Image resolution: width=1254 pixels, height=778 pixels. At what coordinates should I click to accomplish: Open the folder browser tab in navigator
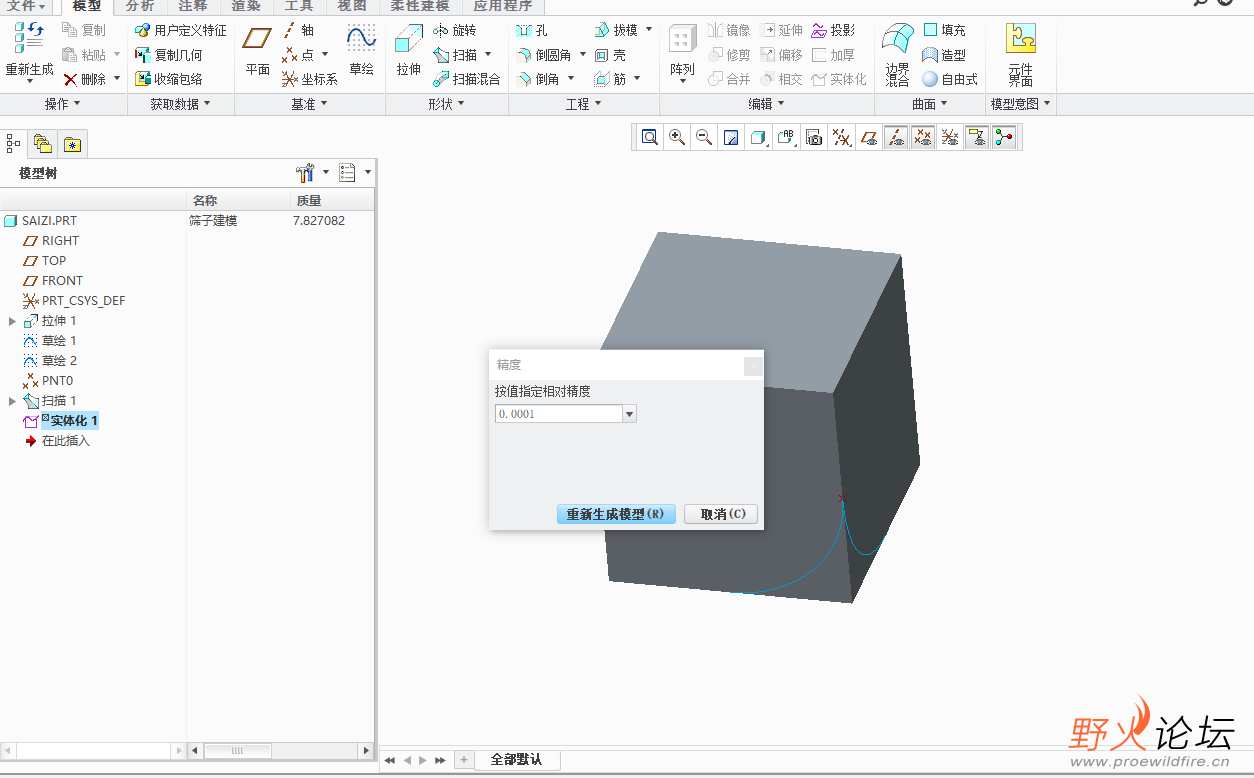pos(42,144)
